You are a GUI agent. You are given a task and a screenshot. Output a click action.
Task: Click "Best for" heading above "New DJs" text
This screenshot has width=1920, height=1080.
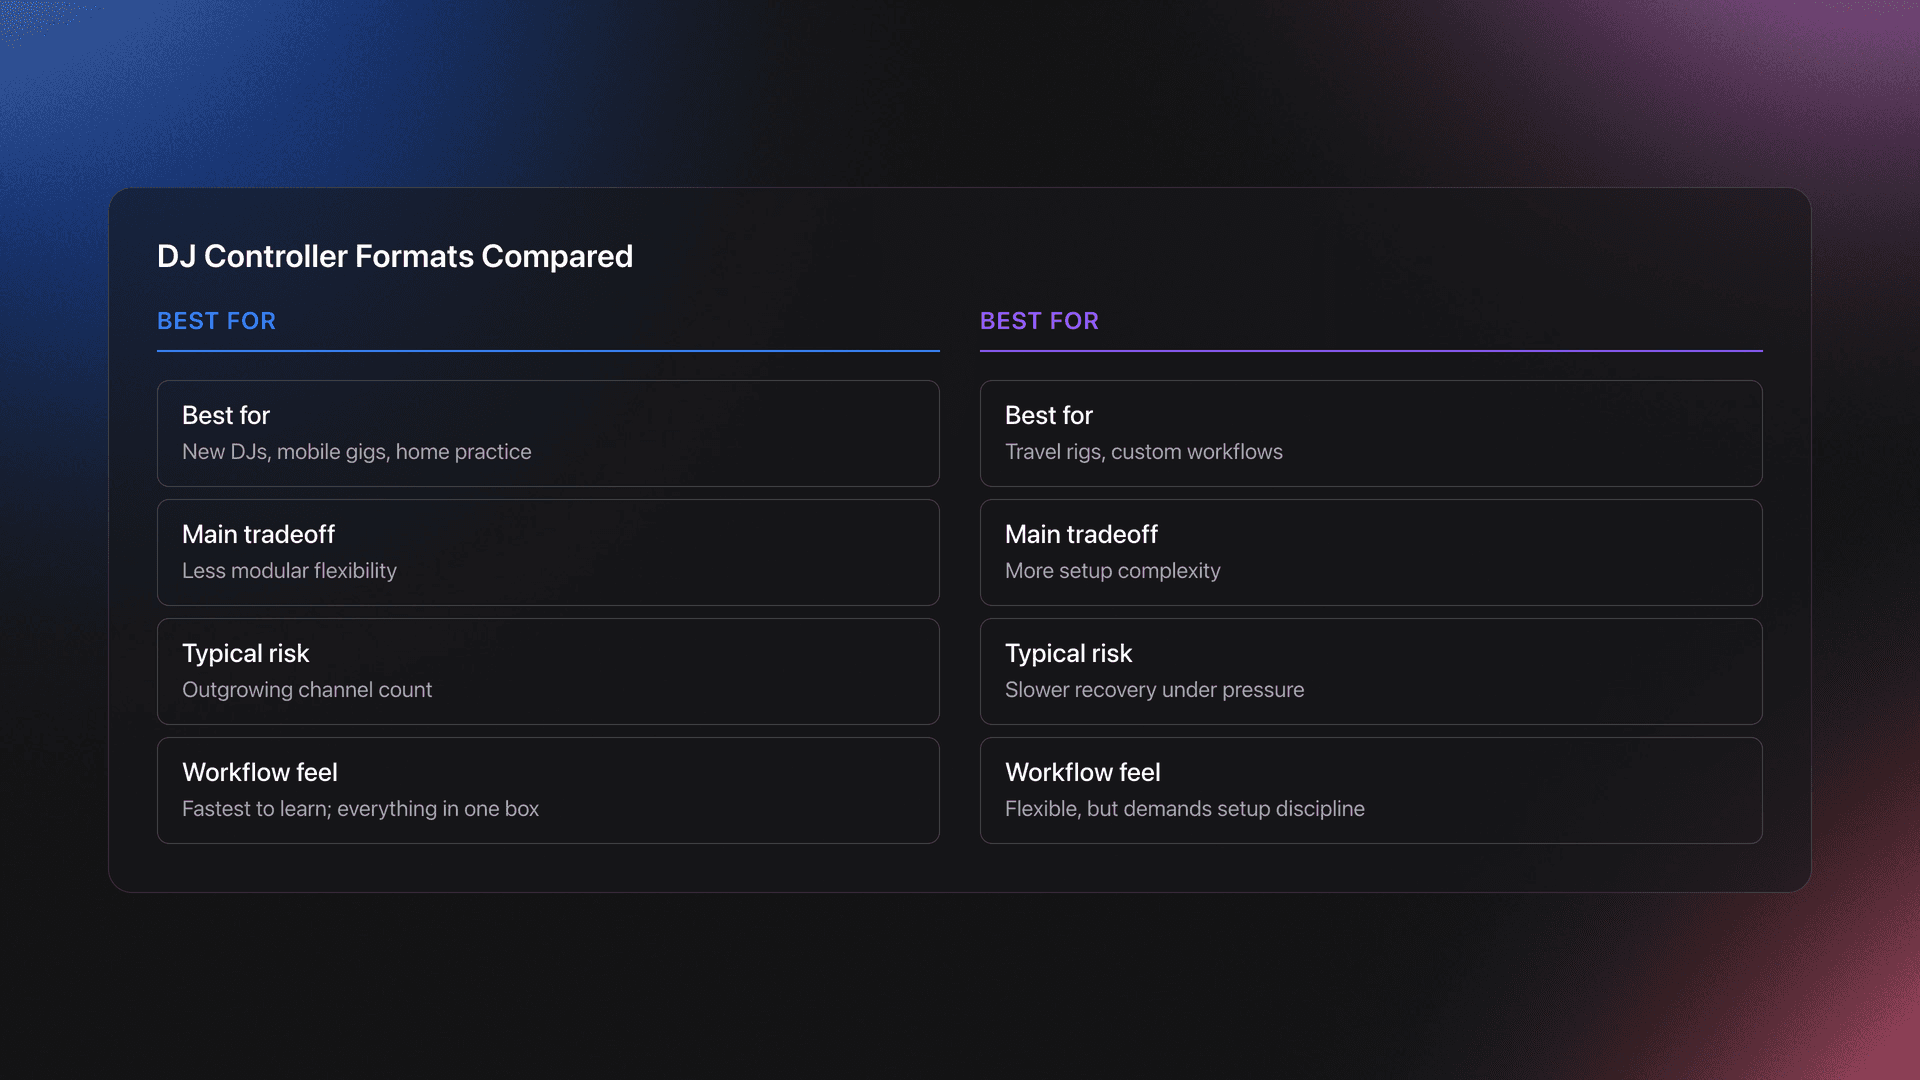226,415
